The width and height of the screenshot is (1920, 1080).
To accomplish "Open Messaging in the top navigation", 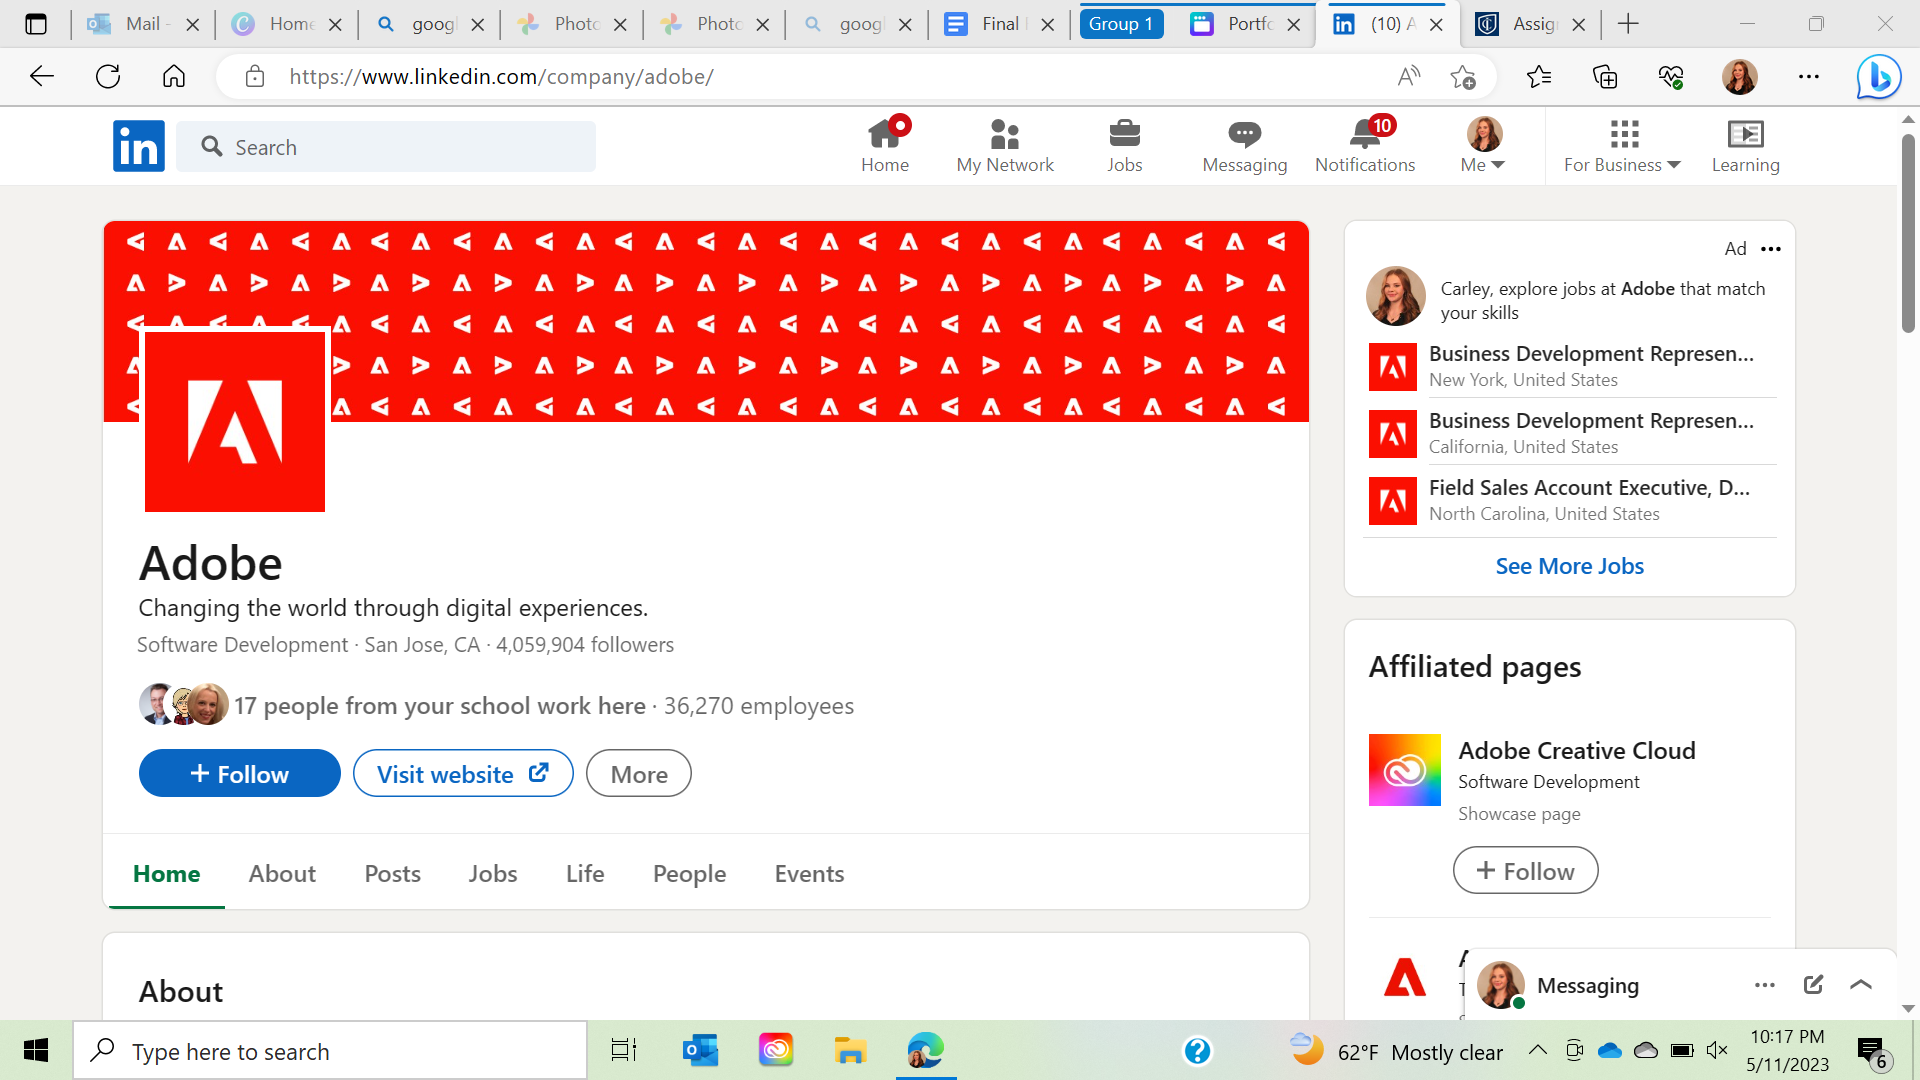I will click(1244, 146).
